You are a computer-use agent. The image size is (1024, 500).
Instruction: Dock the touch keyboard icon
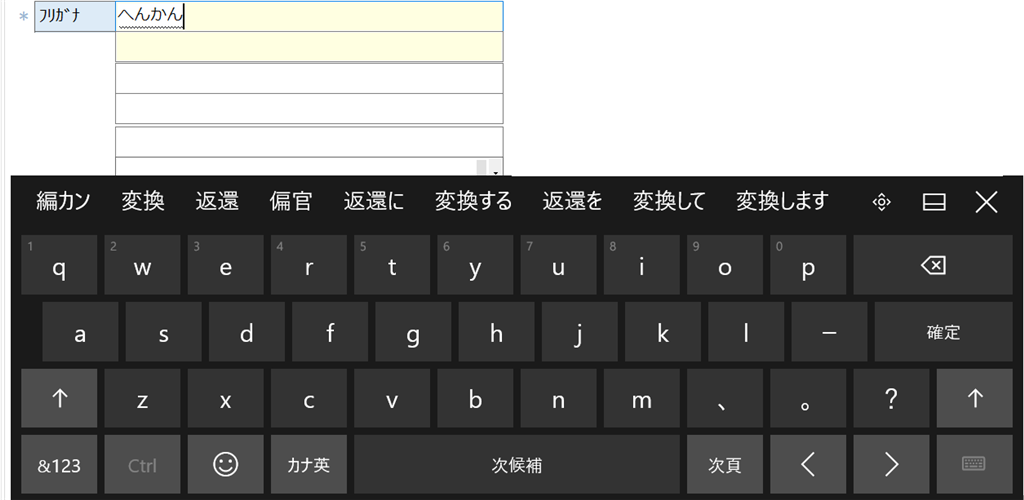click(934, 202)
